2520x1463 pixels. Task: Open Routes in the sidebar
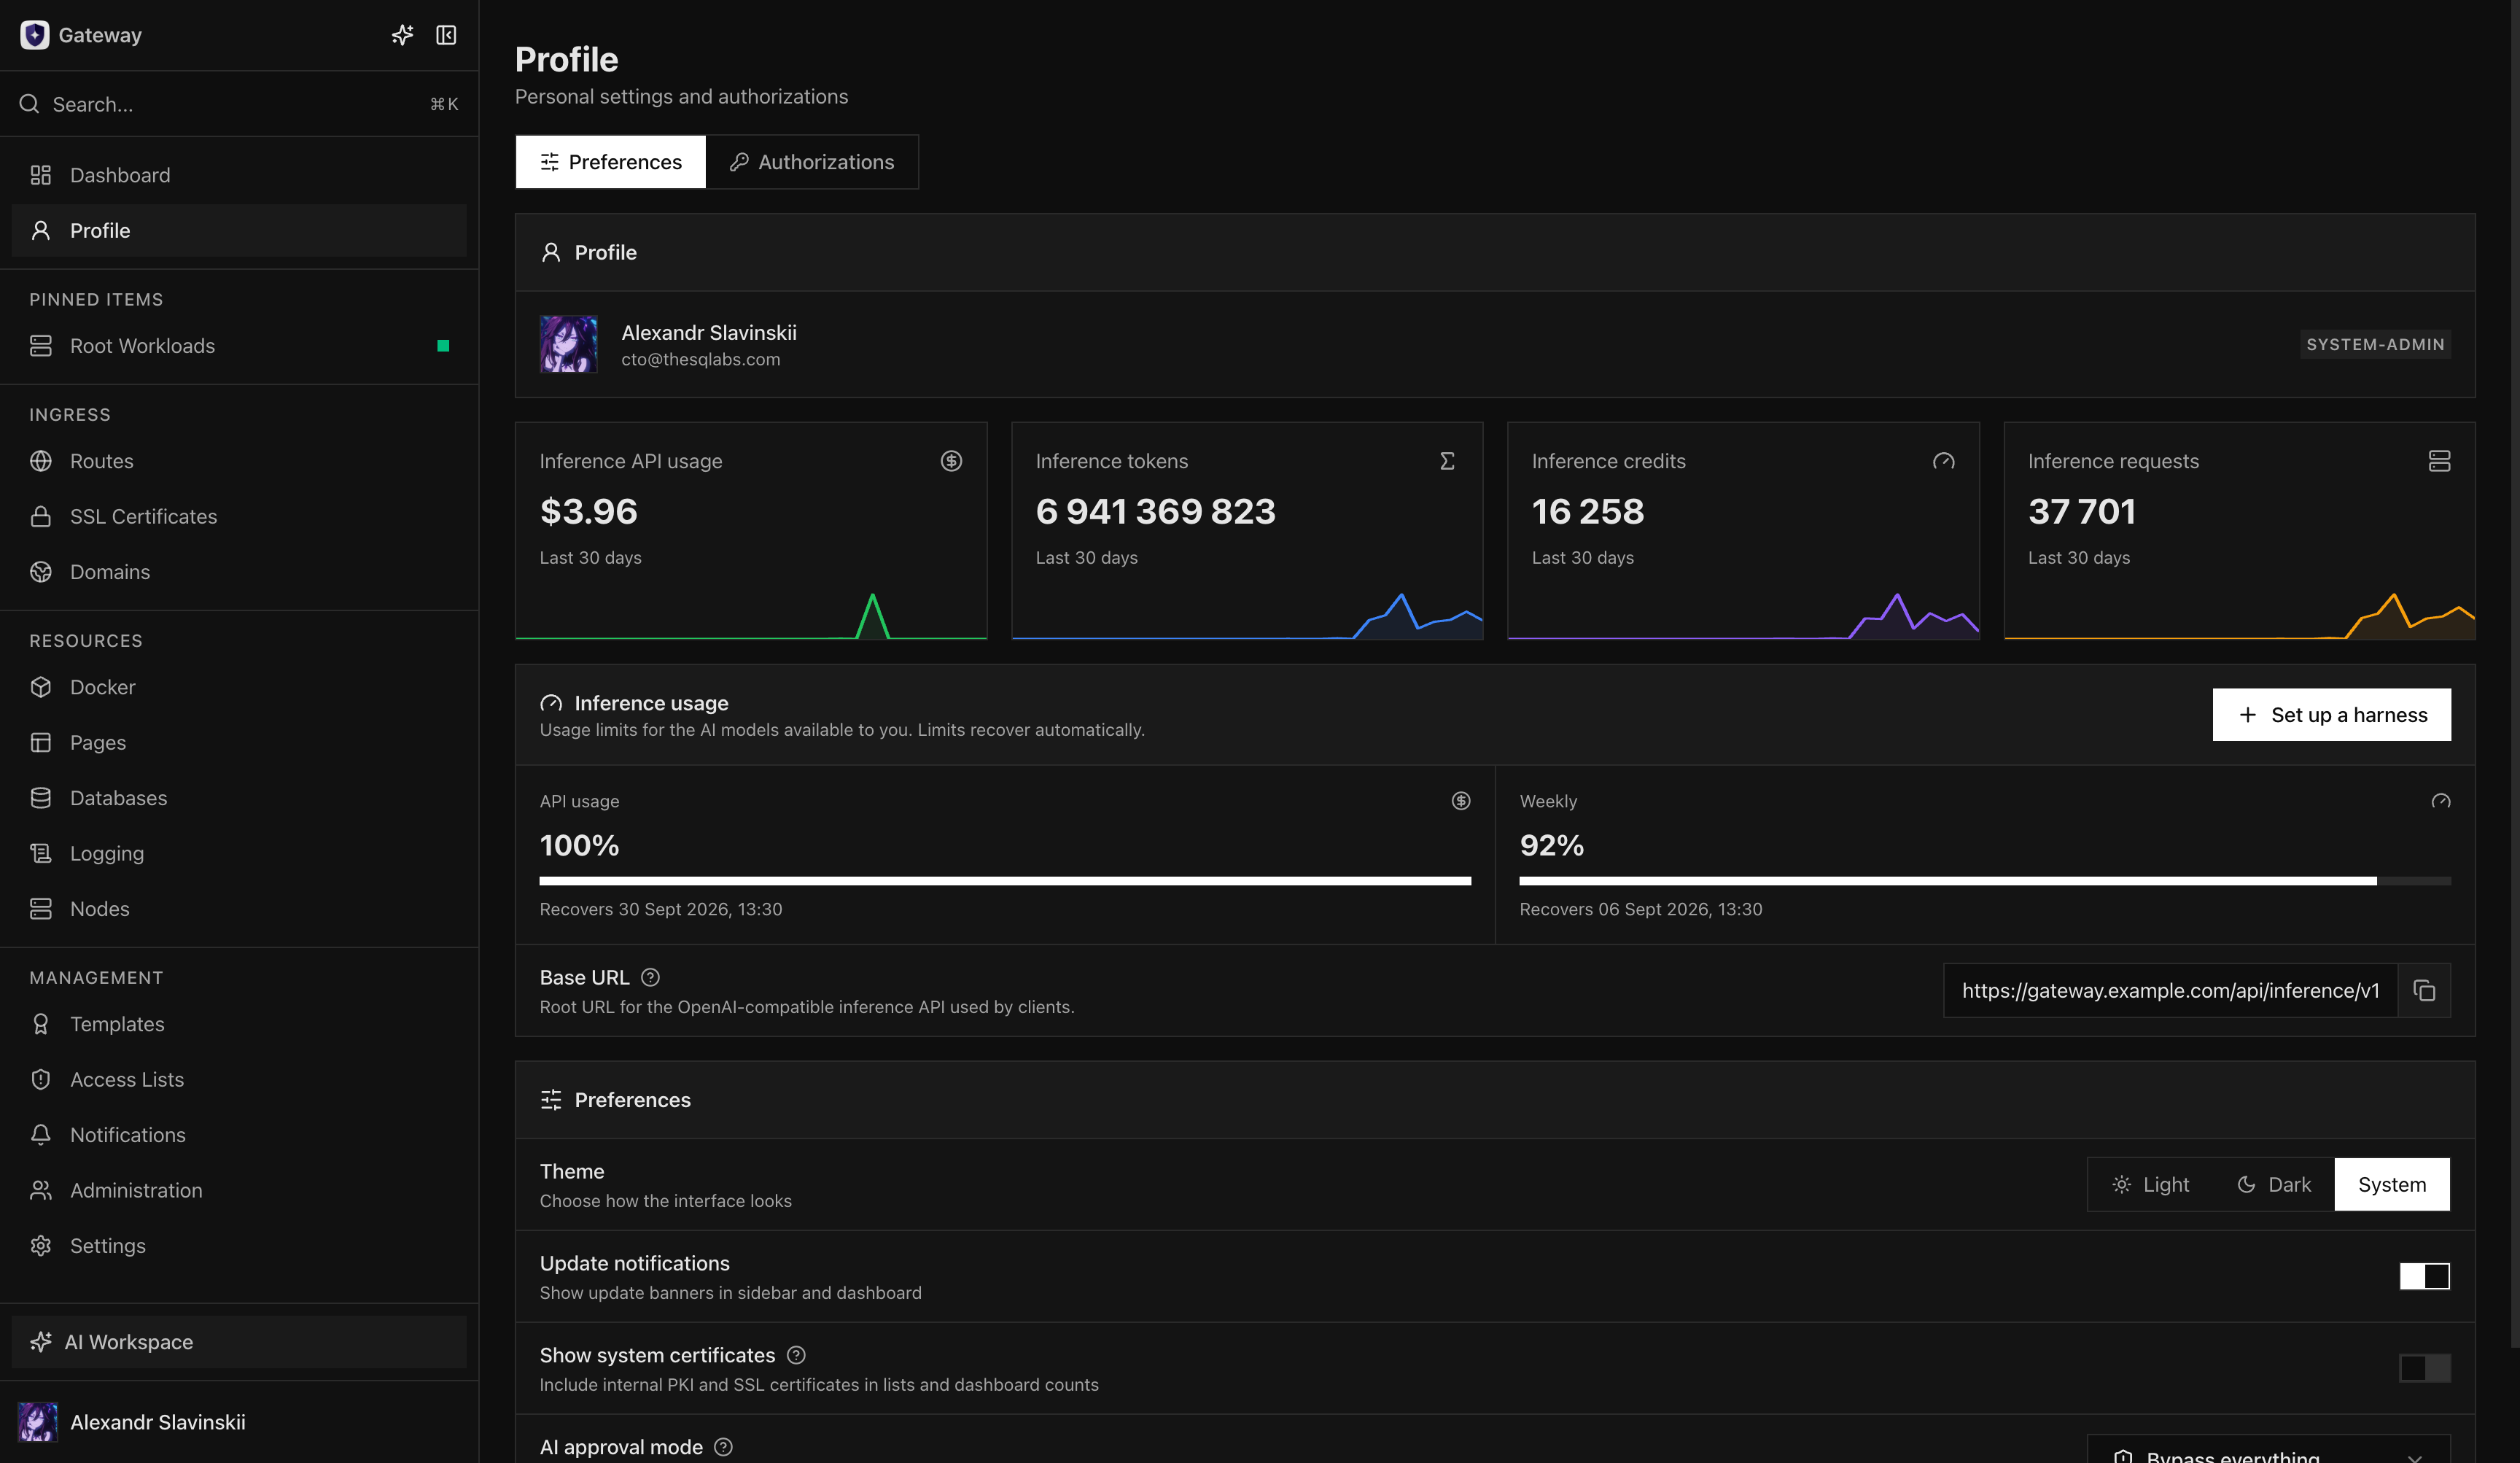(239, 461)
